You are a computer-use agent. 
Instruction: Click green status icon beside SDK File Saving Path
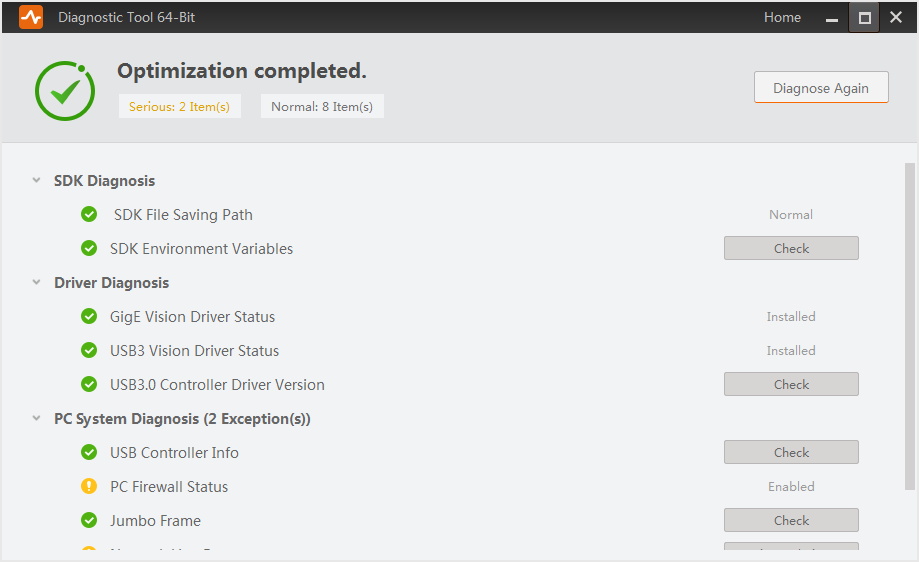(x=89, y=214)
